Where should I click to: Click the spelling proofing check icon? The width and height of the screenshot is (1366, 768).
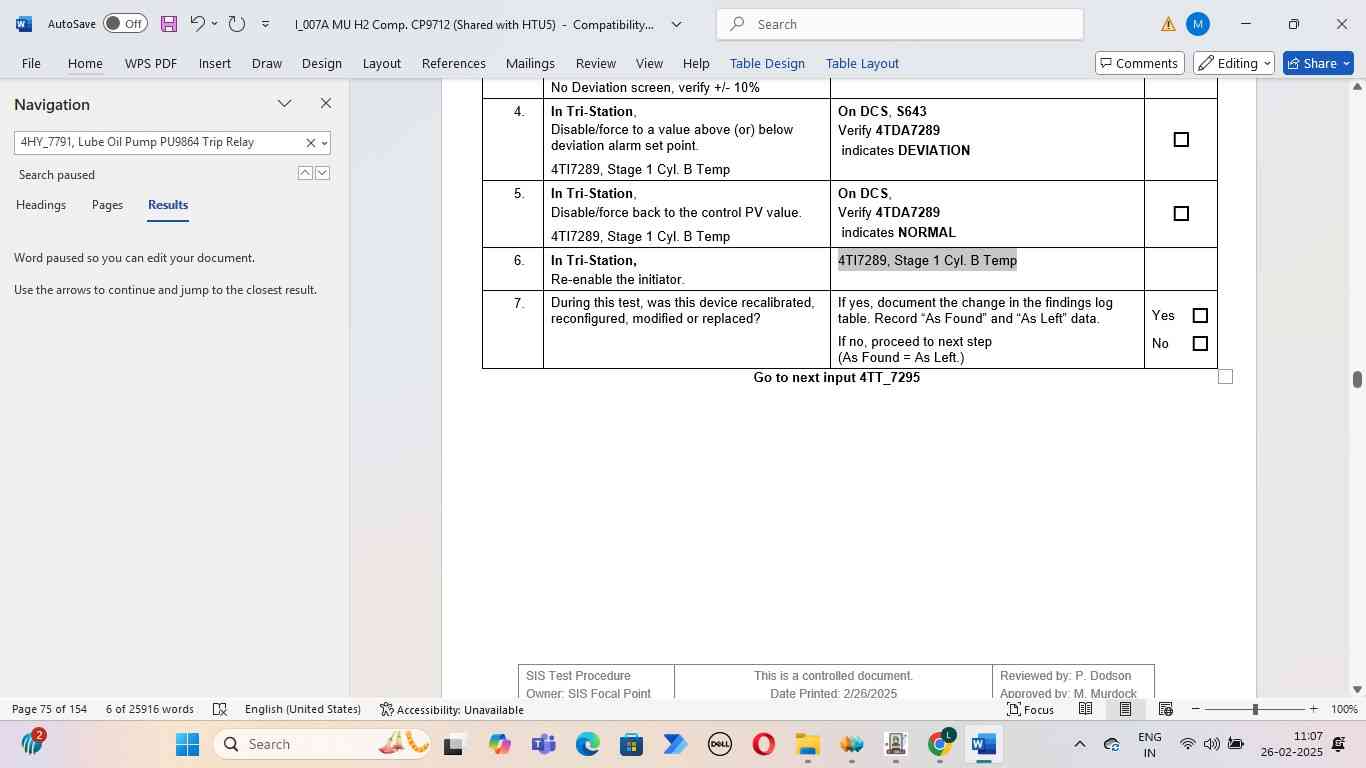tap(220, 709)
